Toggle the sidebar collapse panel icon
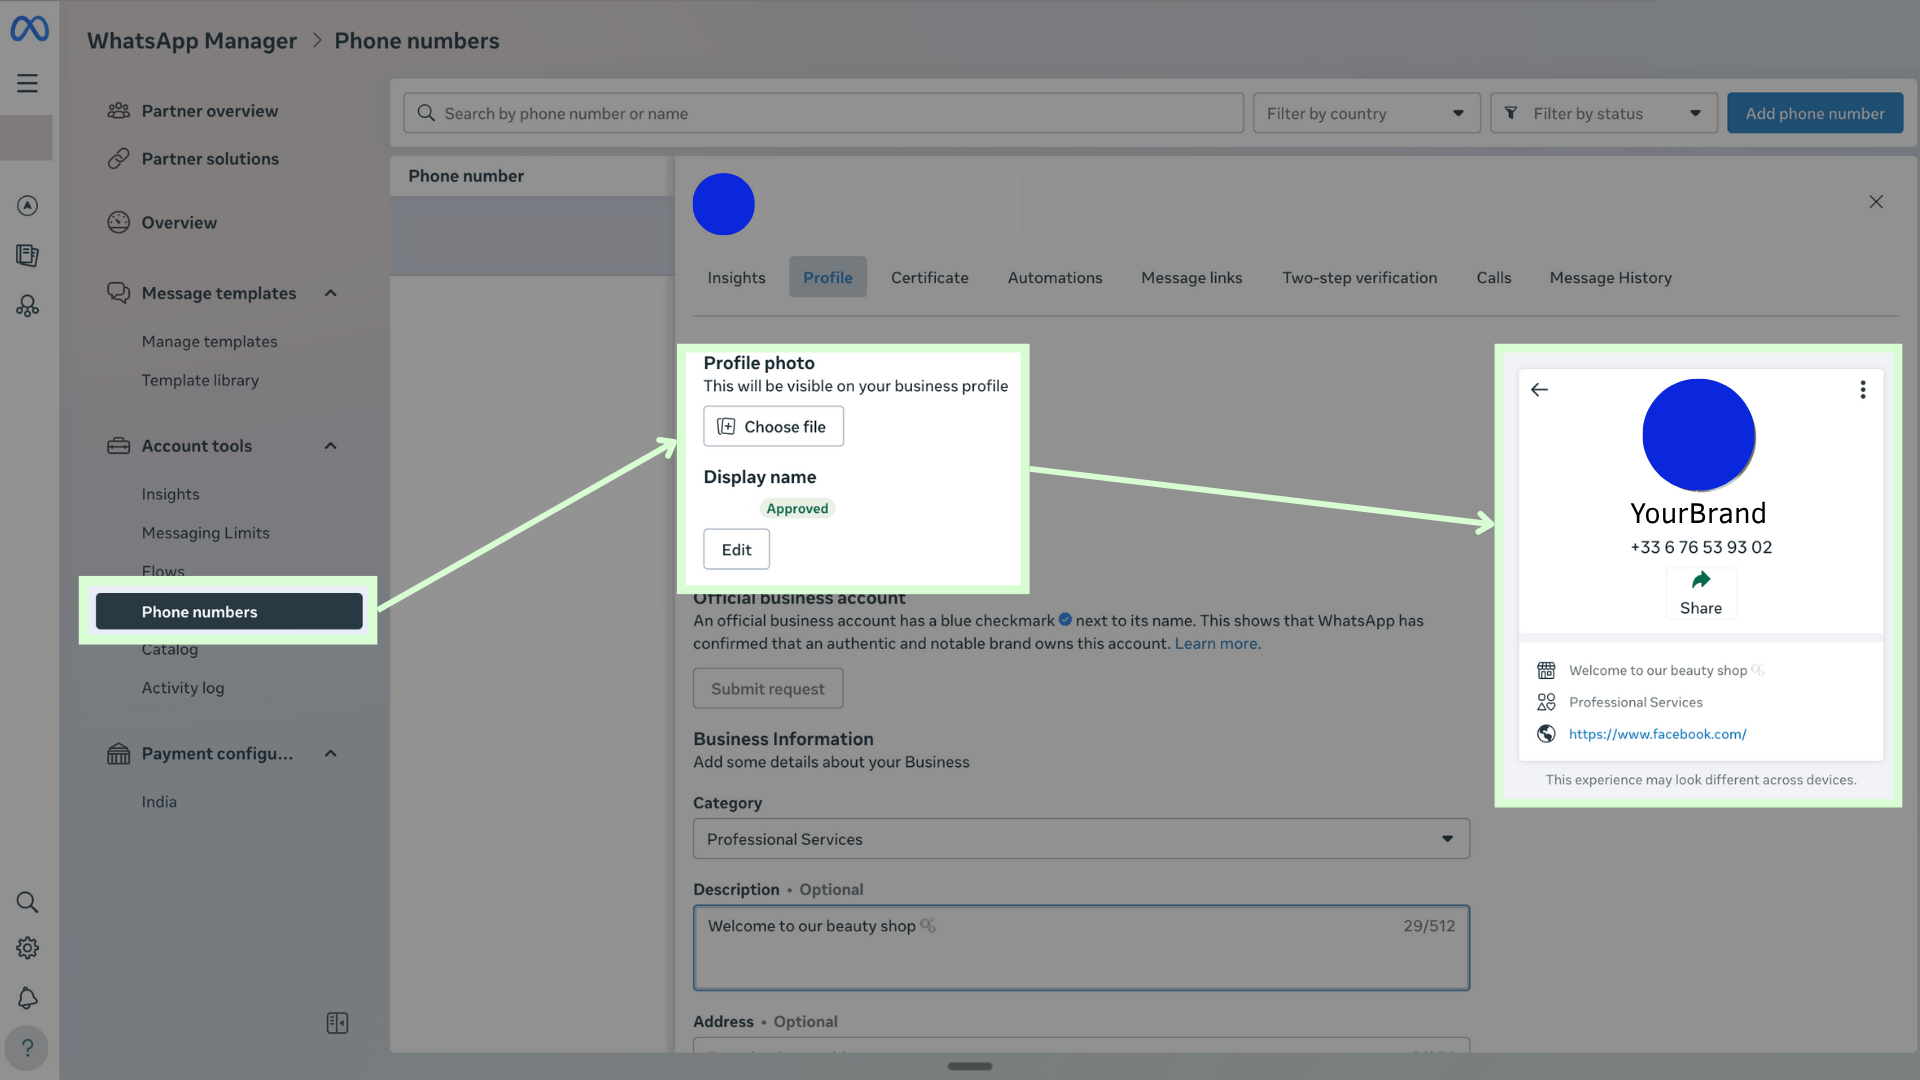Screen dimensions: 1920x1080 click(337, 1023)
